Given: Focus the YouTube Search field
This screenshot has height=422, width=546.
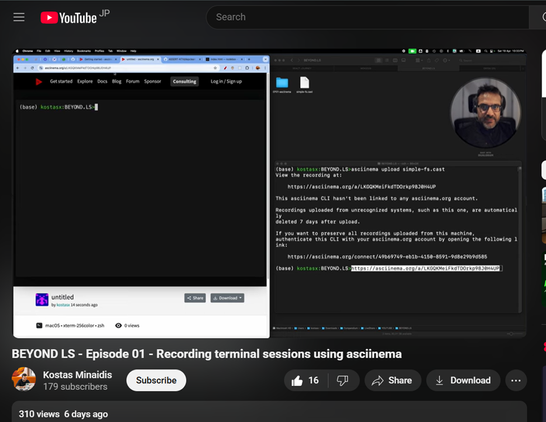Looking at the screenshot, I should click(367, 17).
